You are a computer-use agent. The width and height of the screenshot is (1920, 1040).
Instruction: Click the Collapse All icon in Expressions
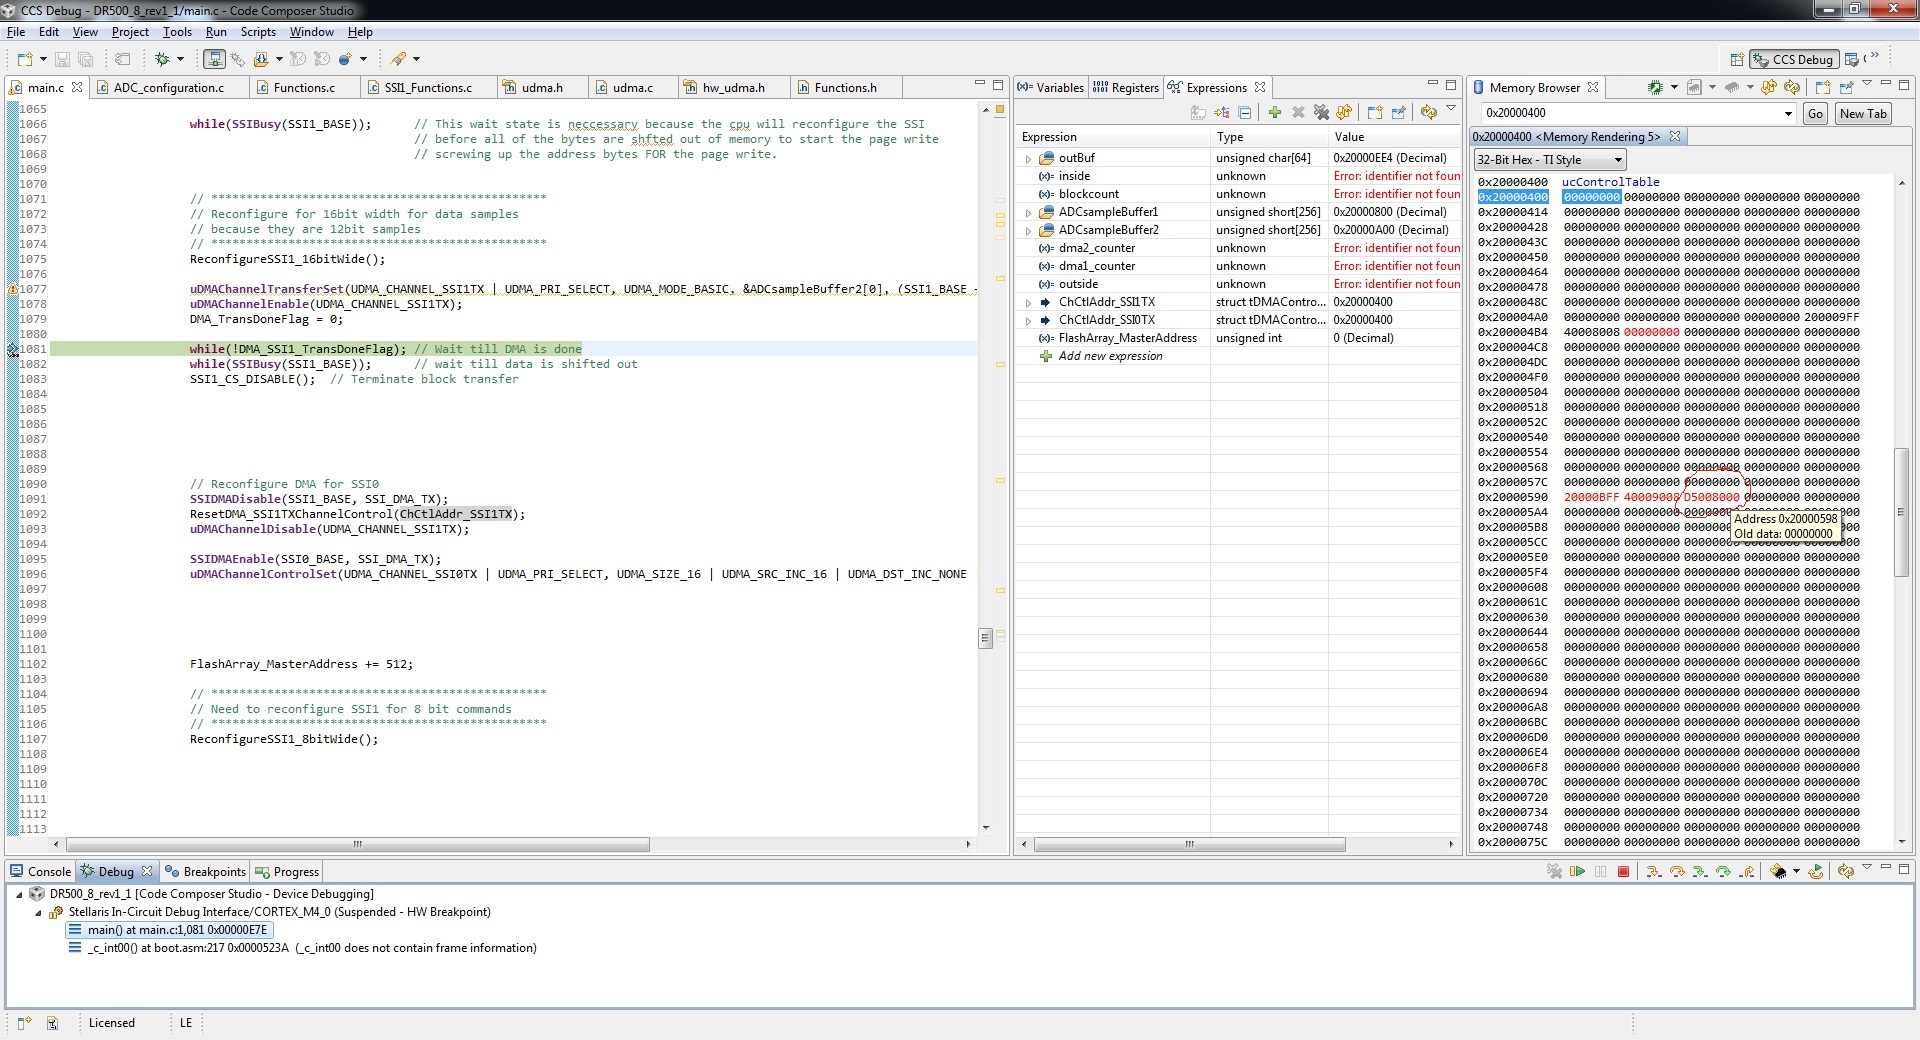click(1244, 113)
